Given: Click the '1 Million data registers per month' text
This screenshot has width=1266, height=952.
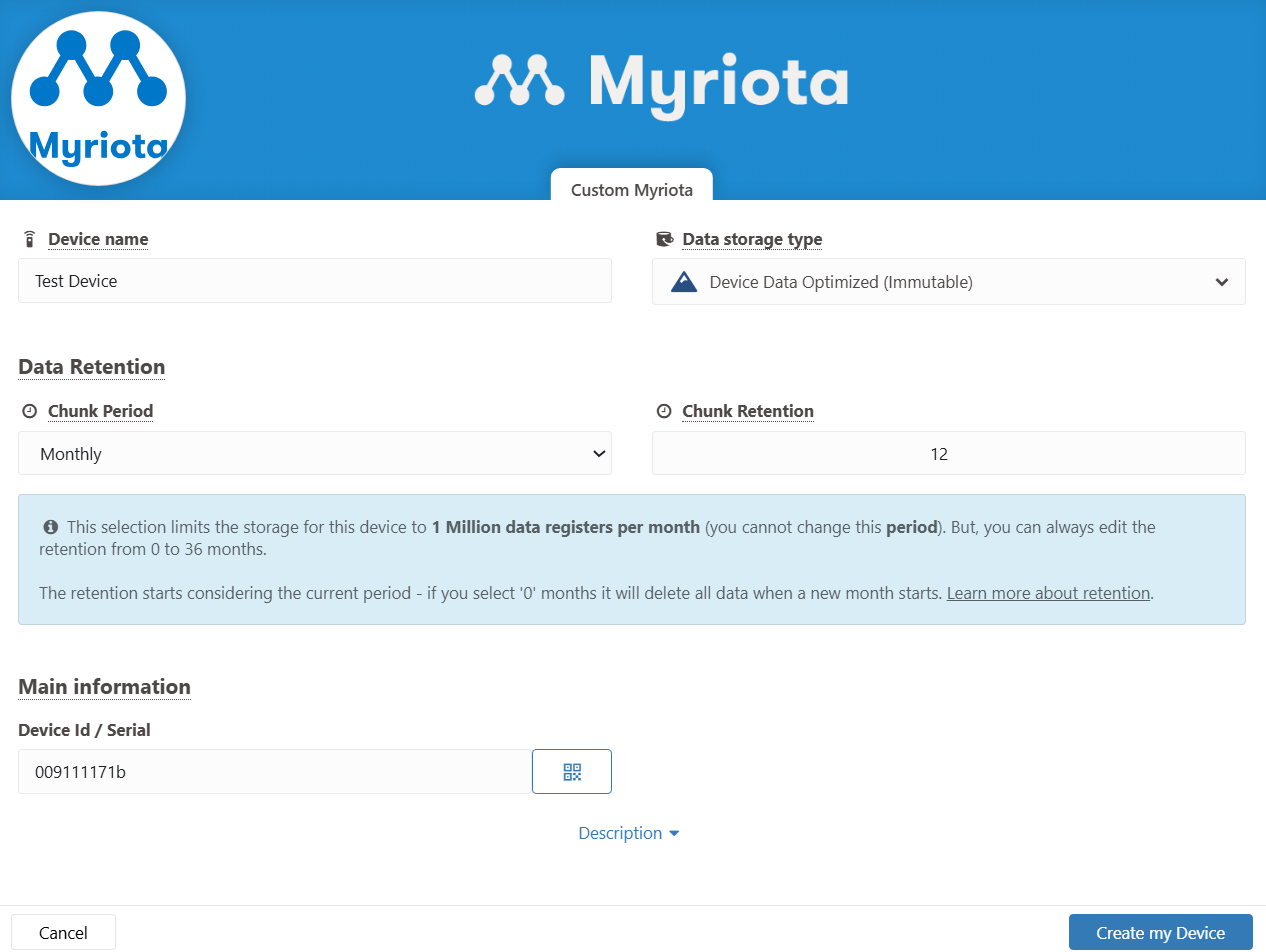Looking at the screenshot, I should pyautogui.click(x=566, y=527).
